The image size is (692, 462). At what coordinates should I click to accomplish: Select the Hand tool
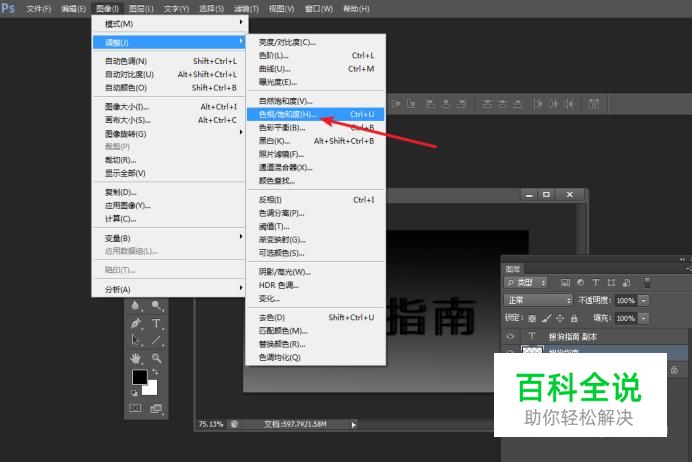[x=135, y=358]
